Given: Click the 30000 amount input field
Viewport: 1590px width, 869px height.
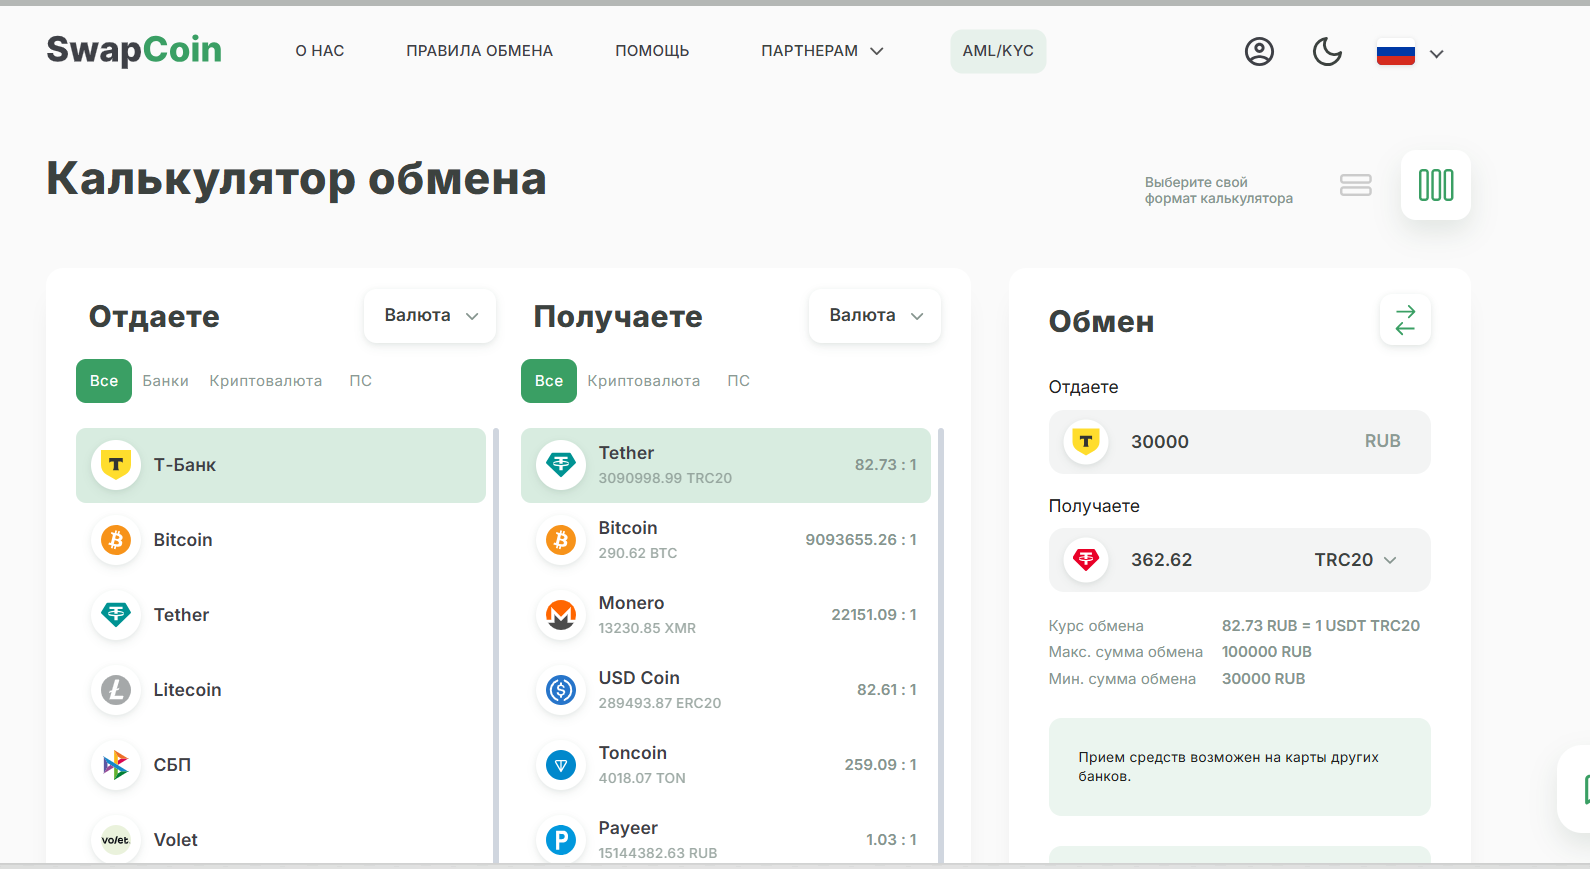Looking at the screenshot, I should point(1240,442).
